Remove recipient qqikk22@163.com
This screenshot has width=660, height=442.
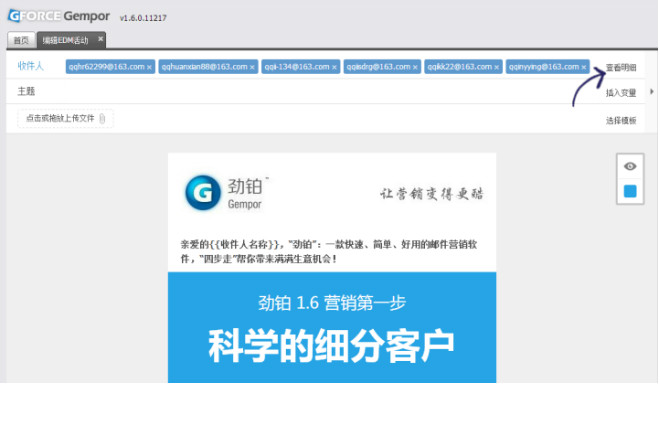coord(497,67)
